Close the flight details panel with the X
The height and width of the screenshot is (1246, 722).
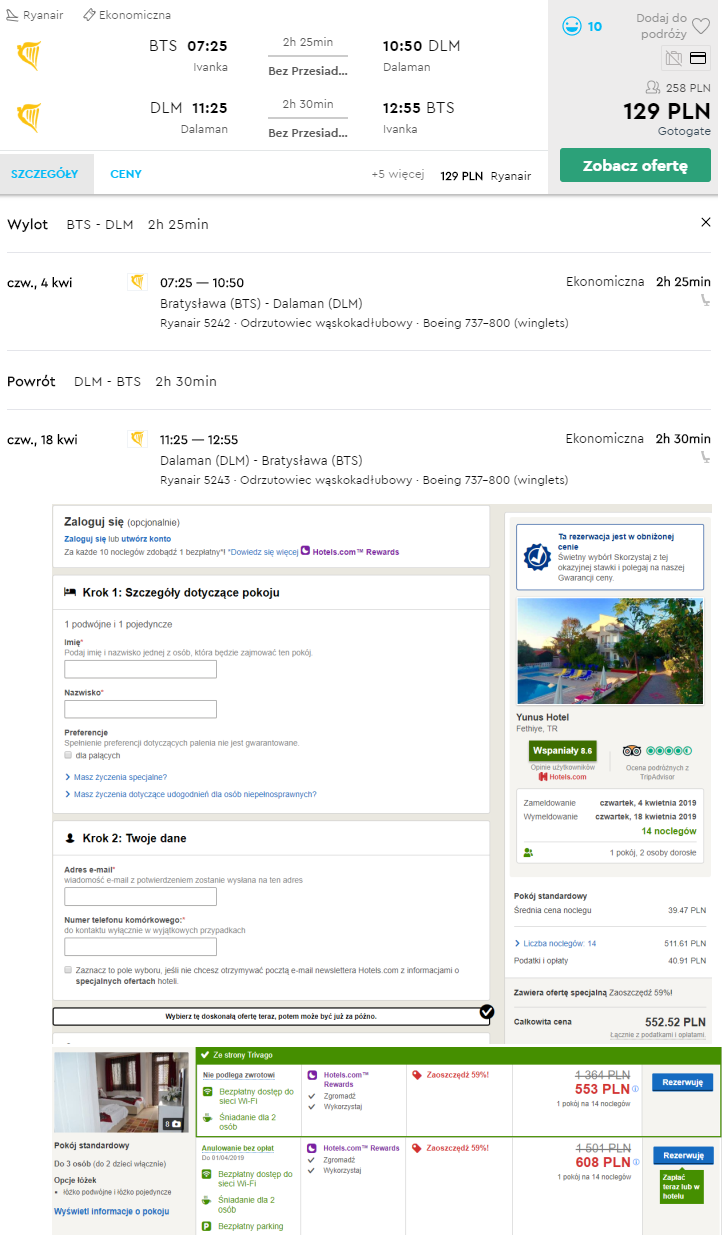click(x=706, y=222)
